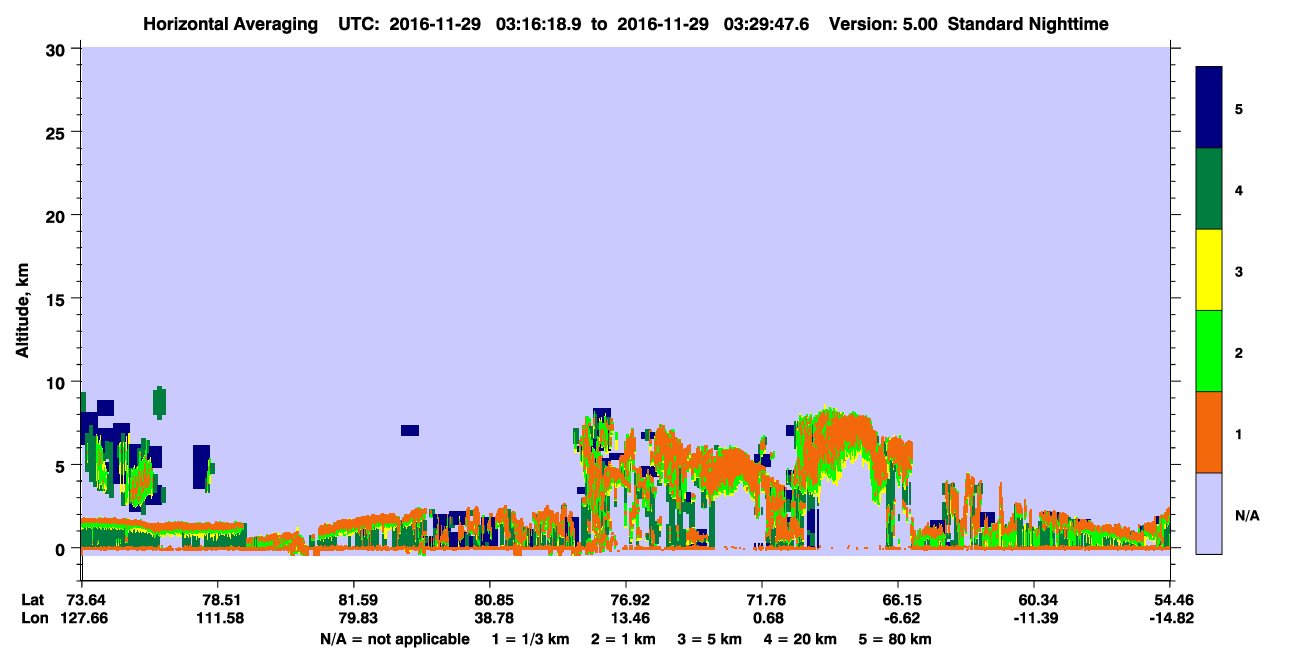Click longitude value -11.39
Image resolution: width=1300 pixels, height=667 pixels.
tap(1034, 618)
